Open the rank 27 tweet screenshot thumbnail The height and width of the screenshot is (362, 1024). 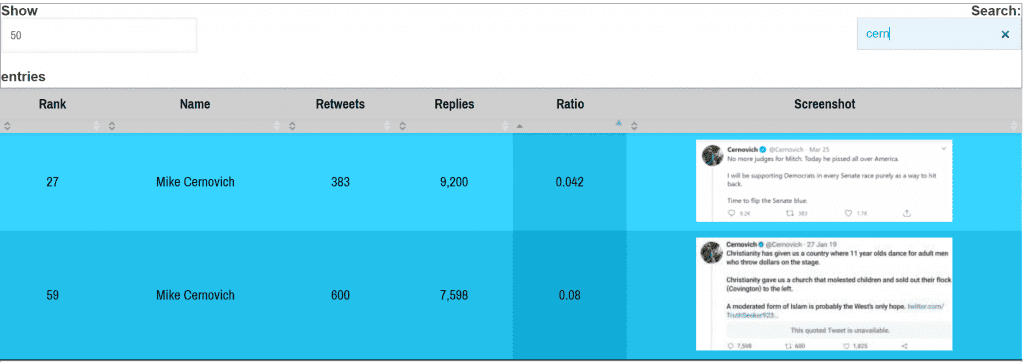[824, 181]
